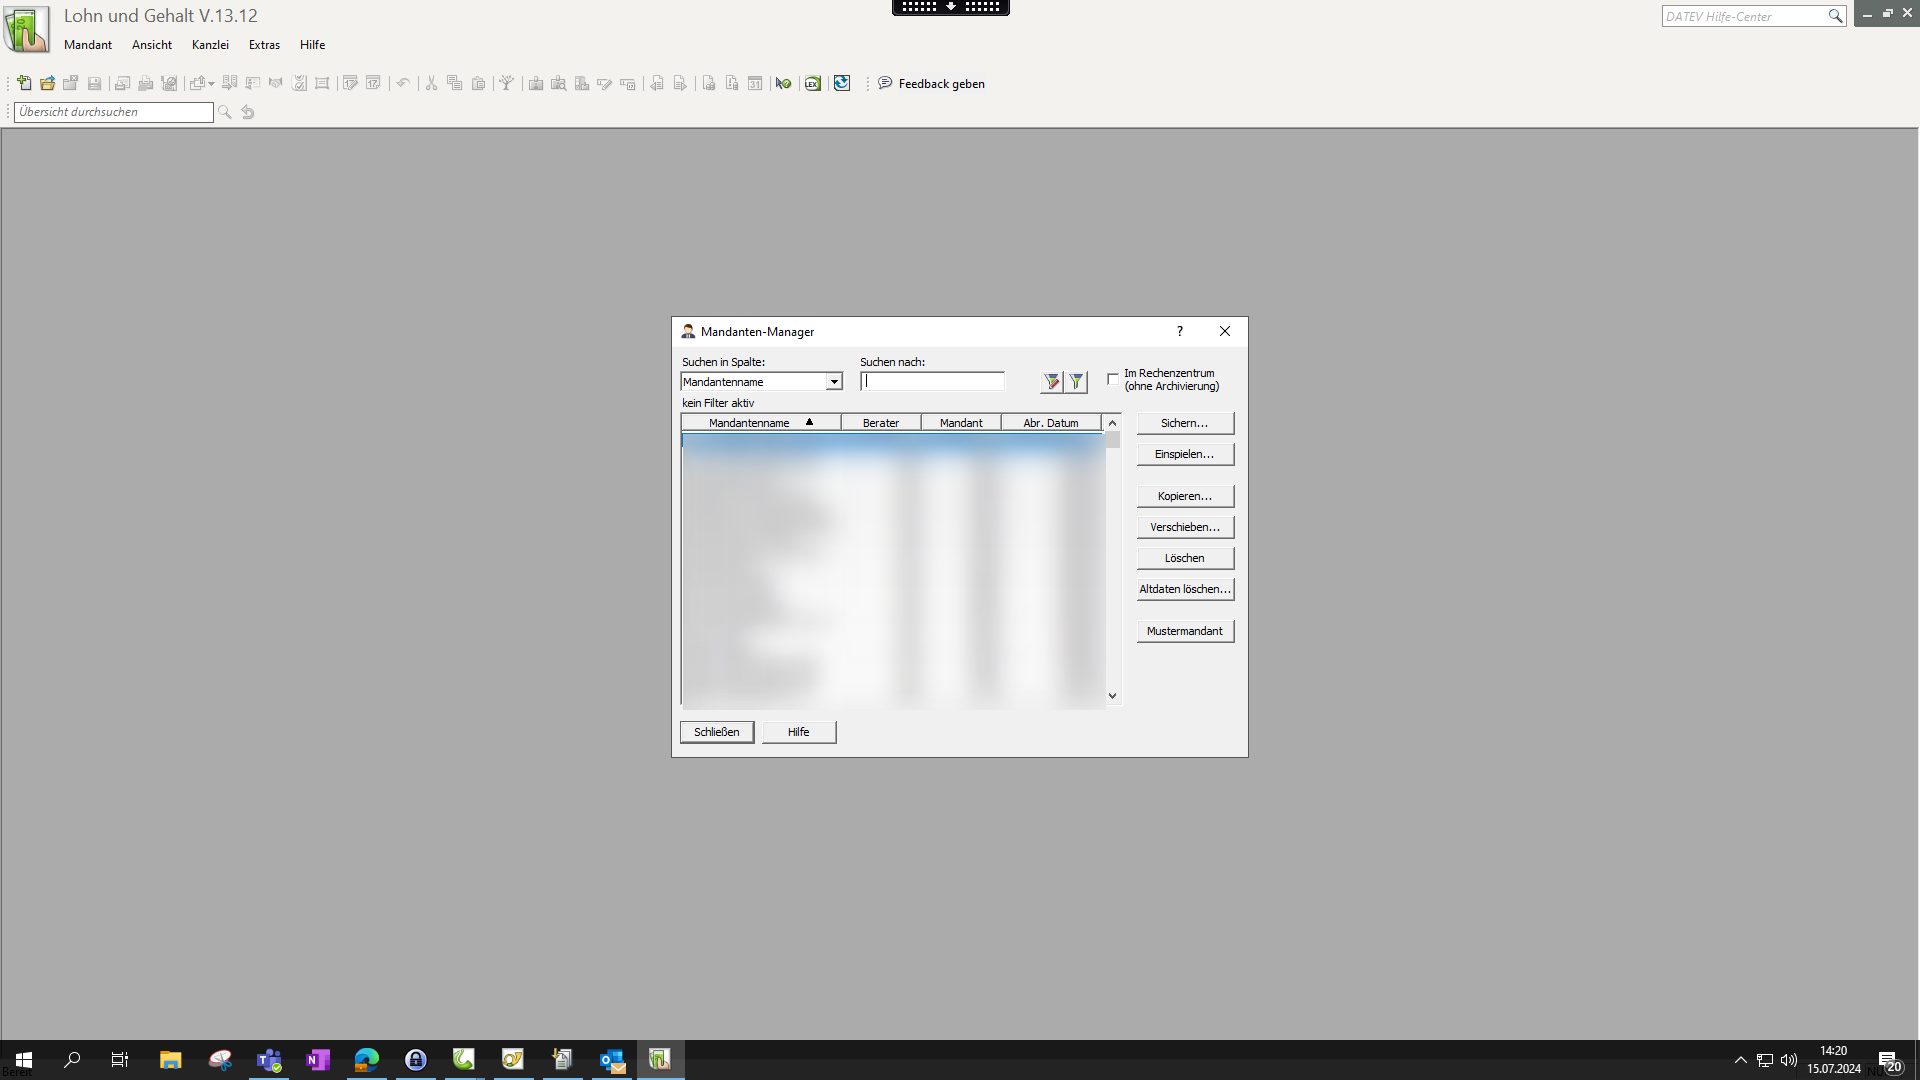1920x1080 pixels.
Task: Apply filter using the funnel pencil icon
Action: coord(1051,382)
